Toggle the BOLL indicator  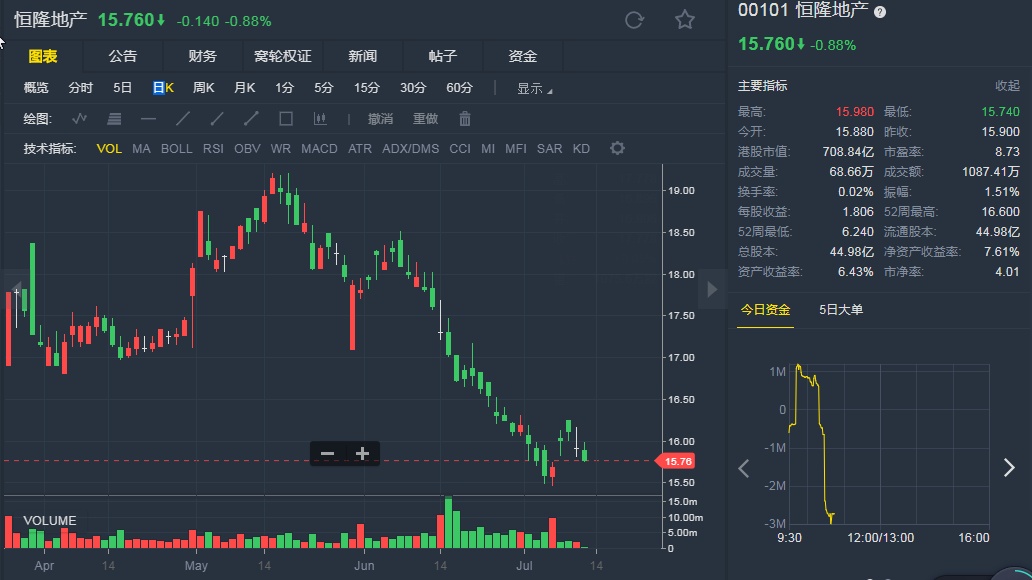(x=177, y=149)
